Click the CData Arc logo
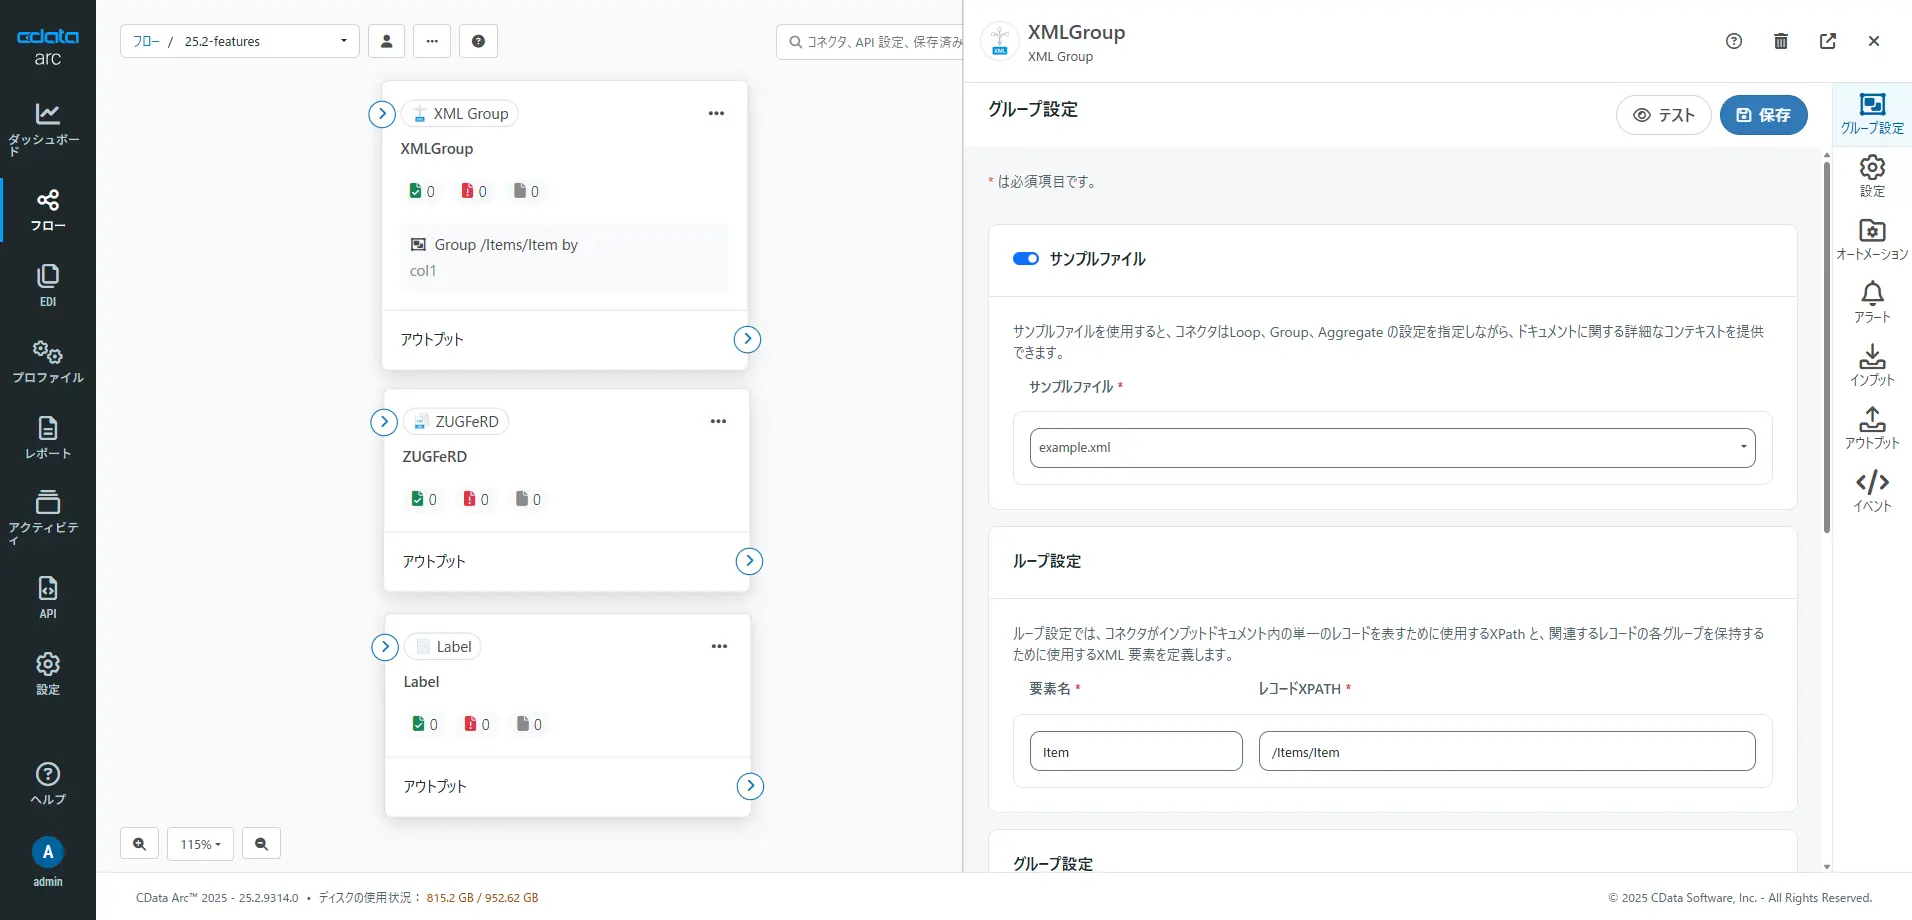Viewport: 1912px width, 920px height. (47, 46)
